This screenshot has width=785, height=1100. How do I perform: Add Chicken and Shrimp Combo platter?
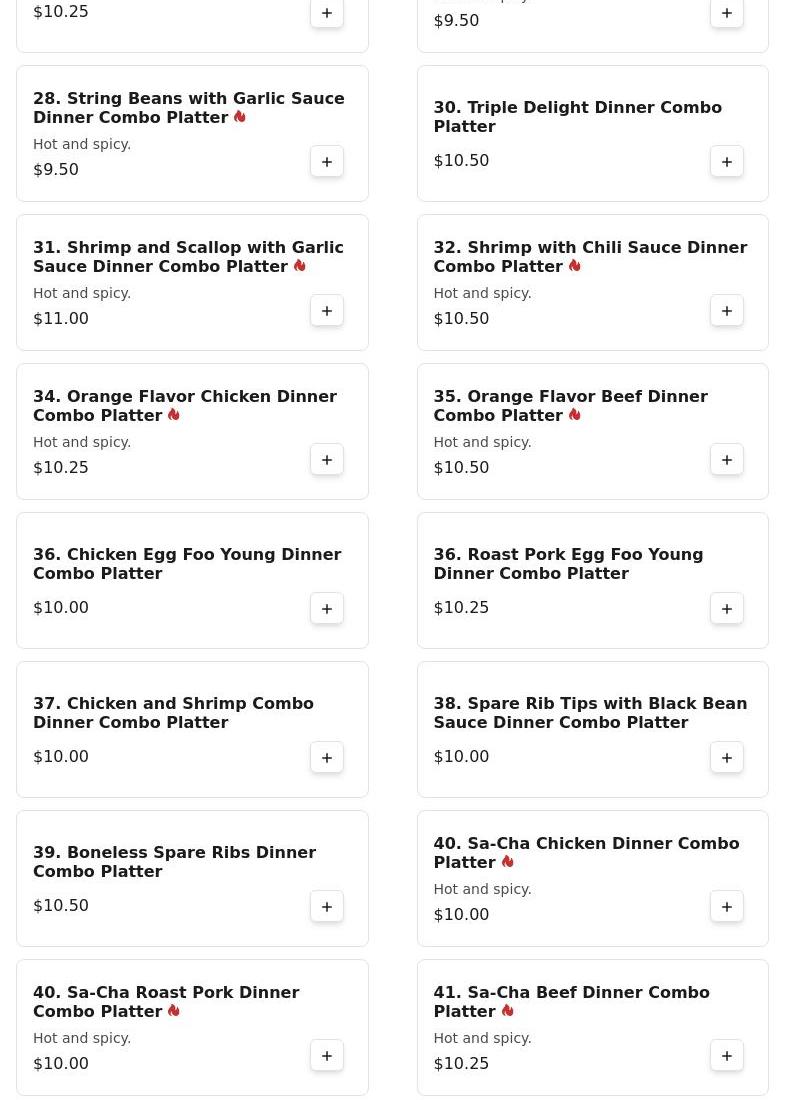327,758
